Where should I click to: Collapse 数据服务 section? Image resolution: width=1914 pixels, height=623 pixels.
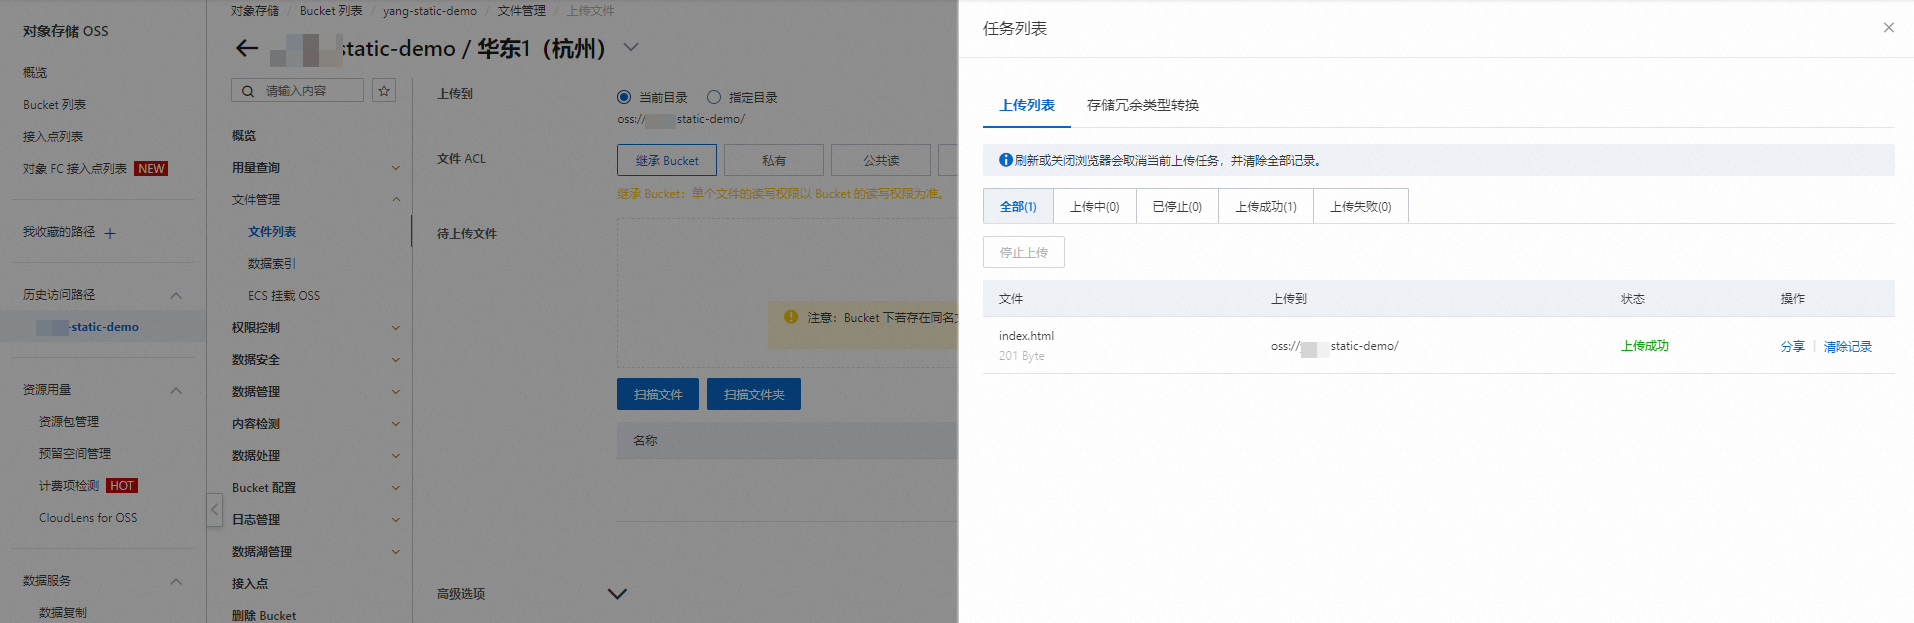pos(176,581)
